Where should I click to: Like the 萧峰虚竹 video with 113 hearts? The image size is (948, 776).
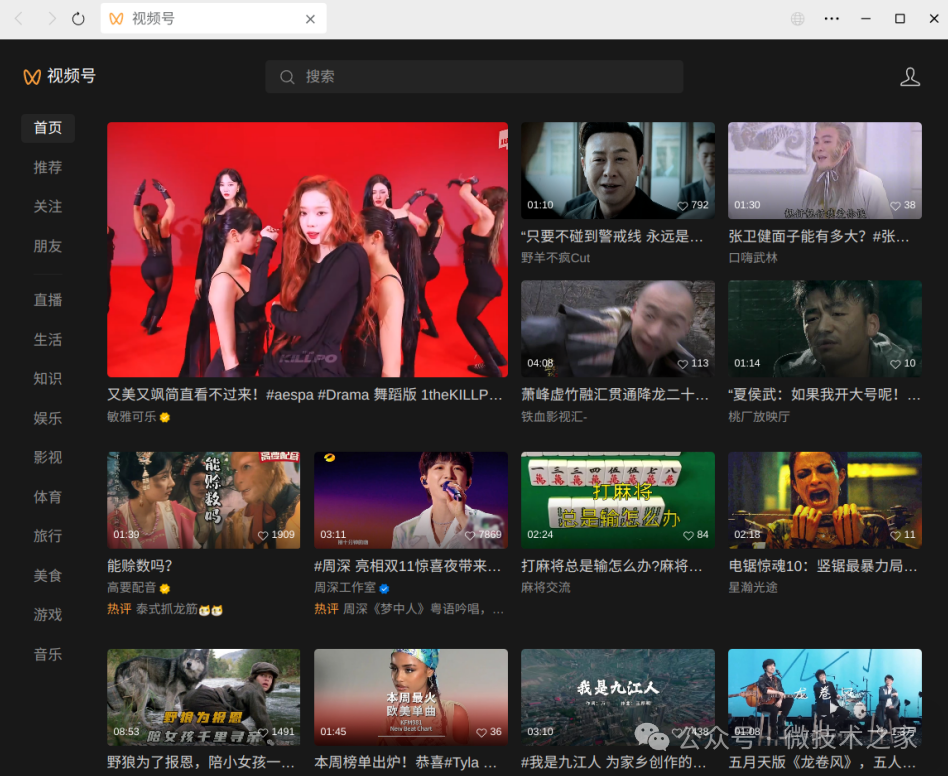coord(683,364)
